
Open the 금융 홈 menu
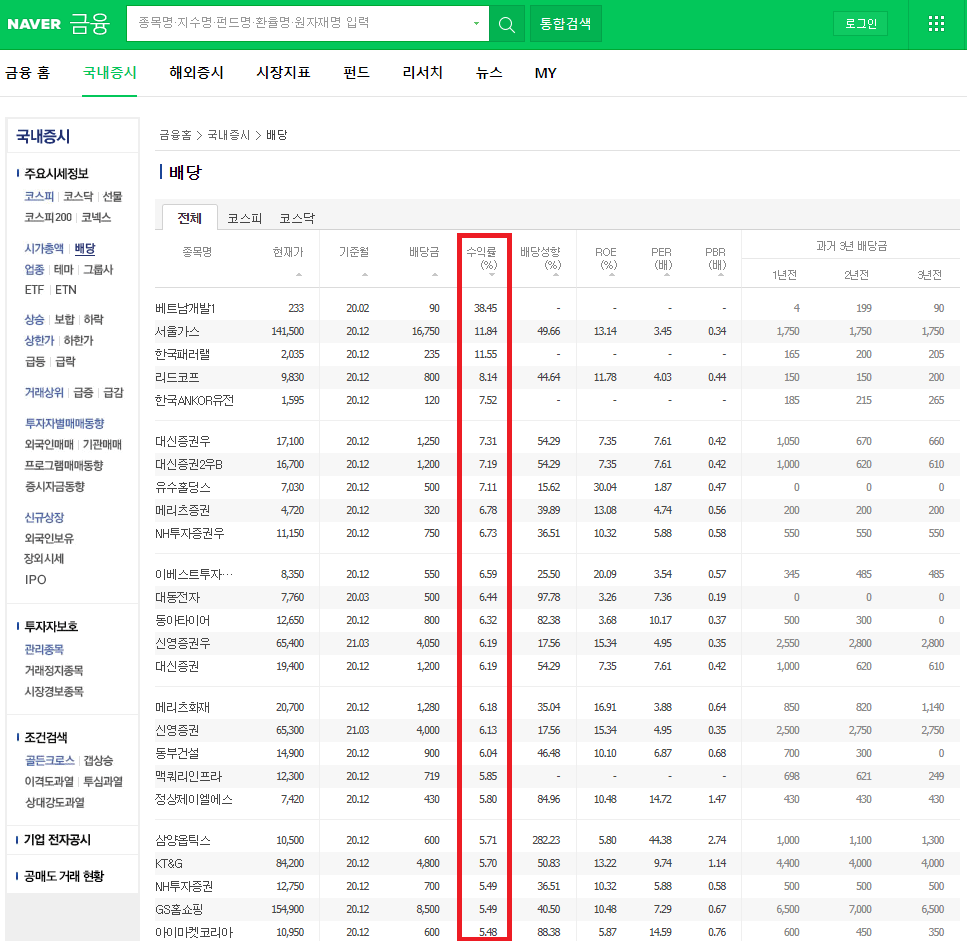(x=28, y=73)
